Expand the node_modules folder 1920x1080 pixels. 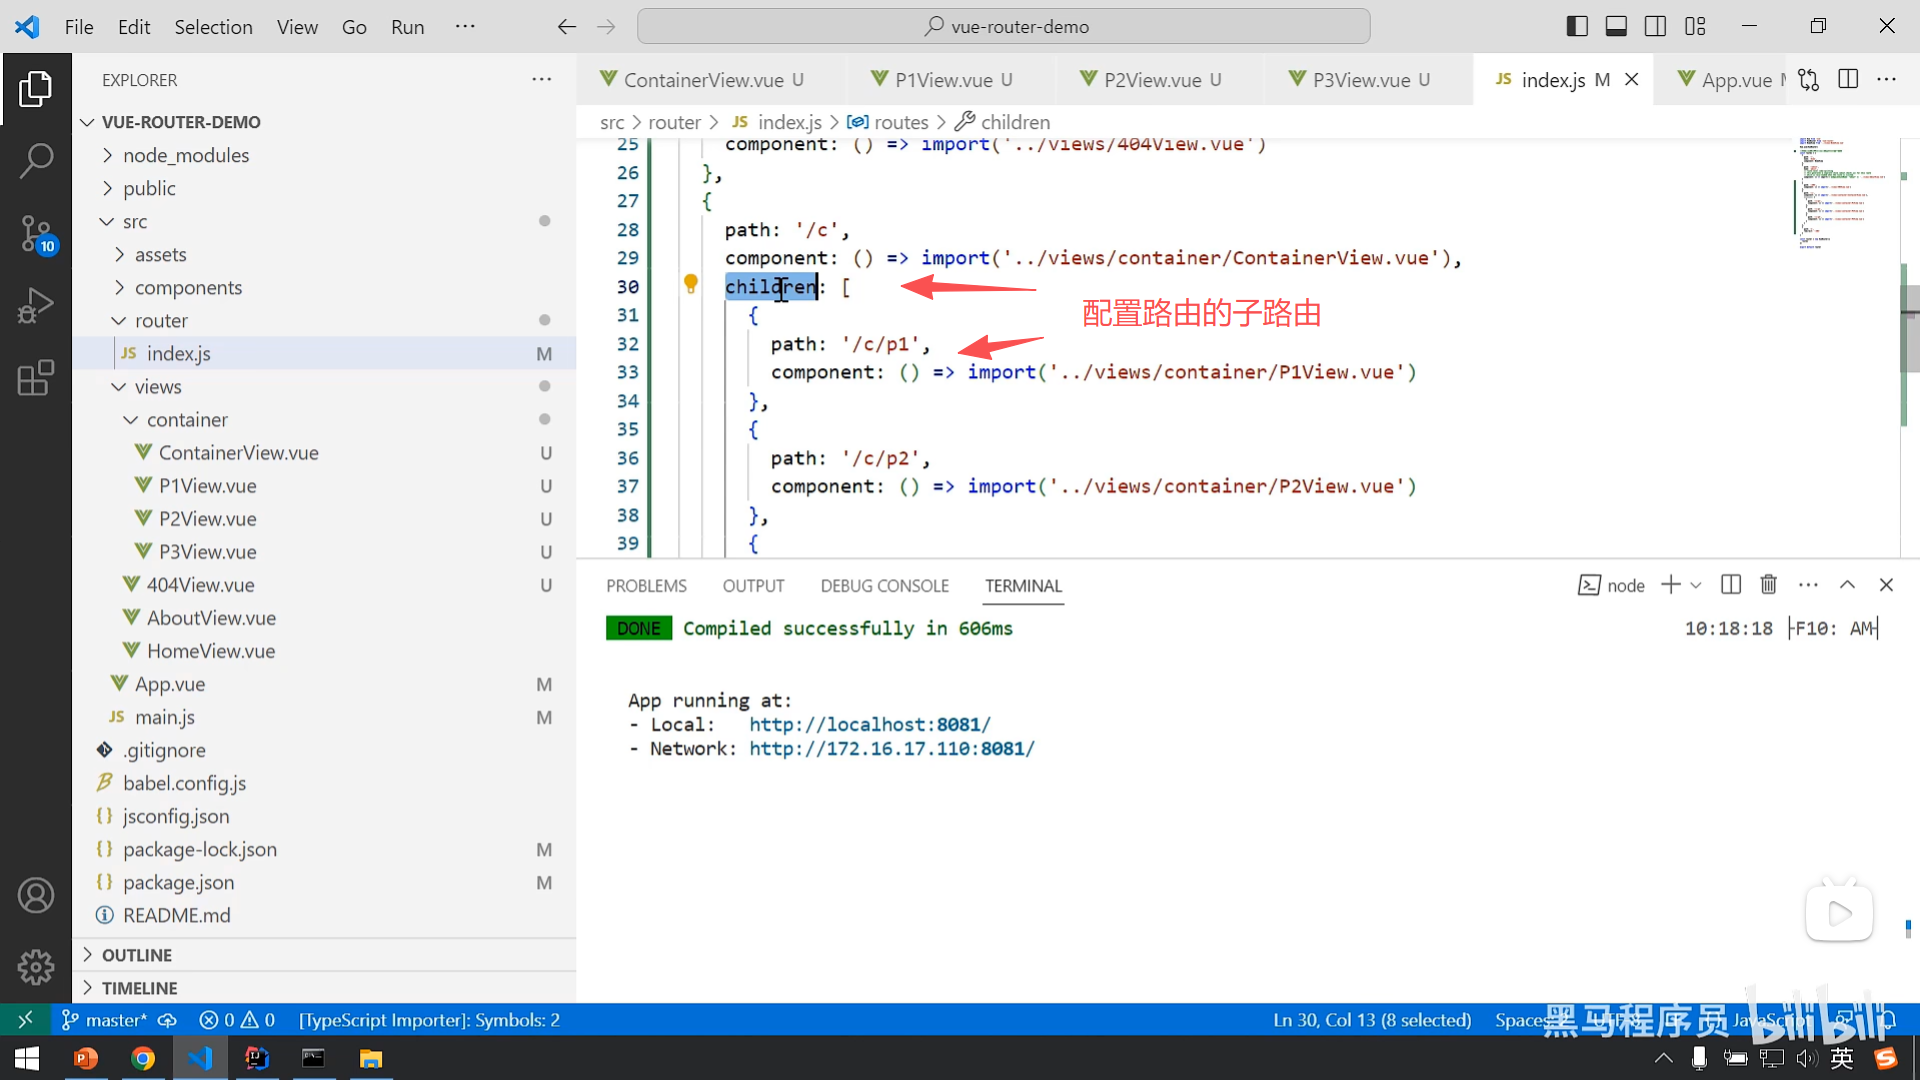pyautogui.click(x=186, y=155)
